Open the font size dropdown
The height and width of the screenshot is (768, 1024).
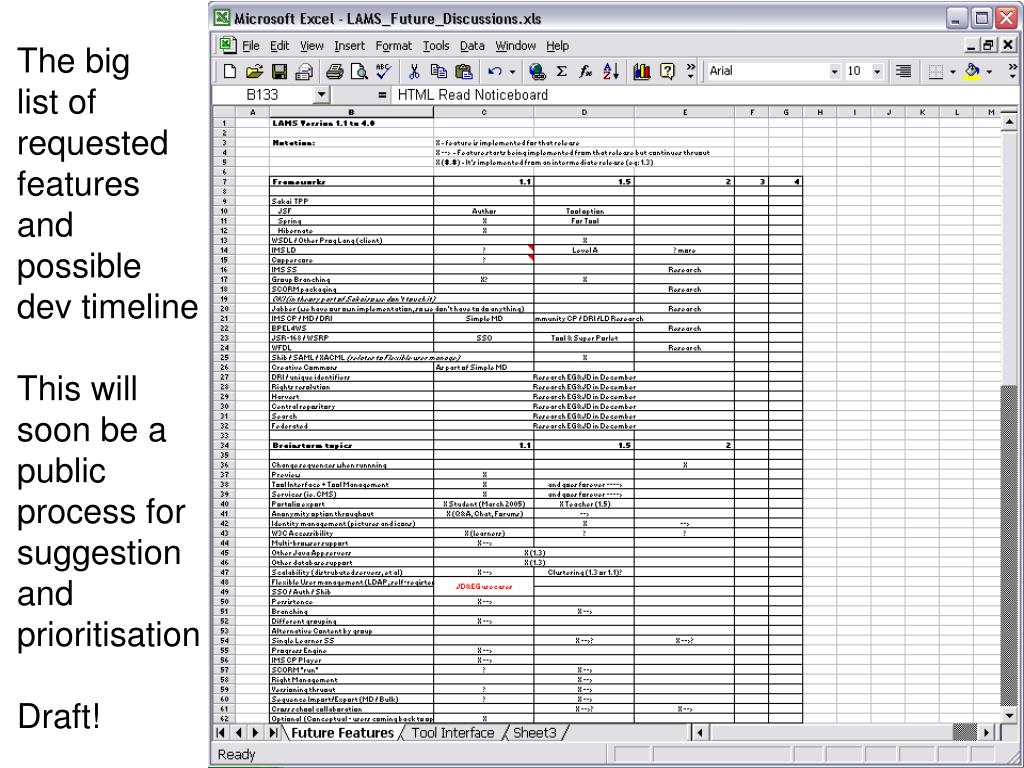[x=878, y=71]
